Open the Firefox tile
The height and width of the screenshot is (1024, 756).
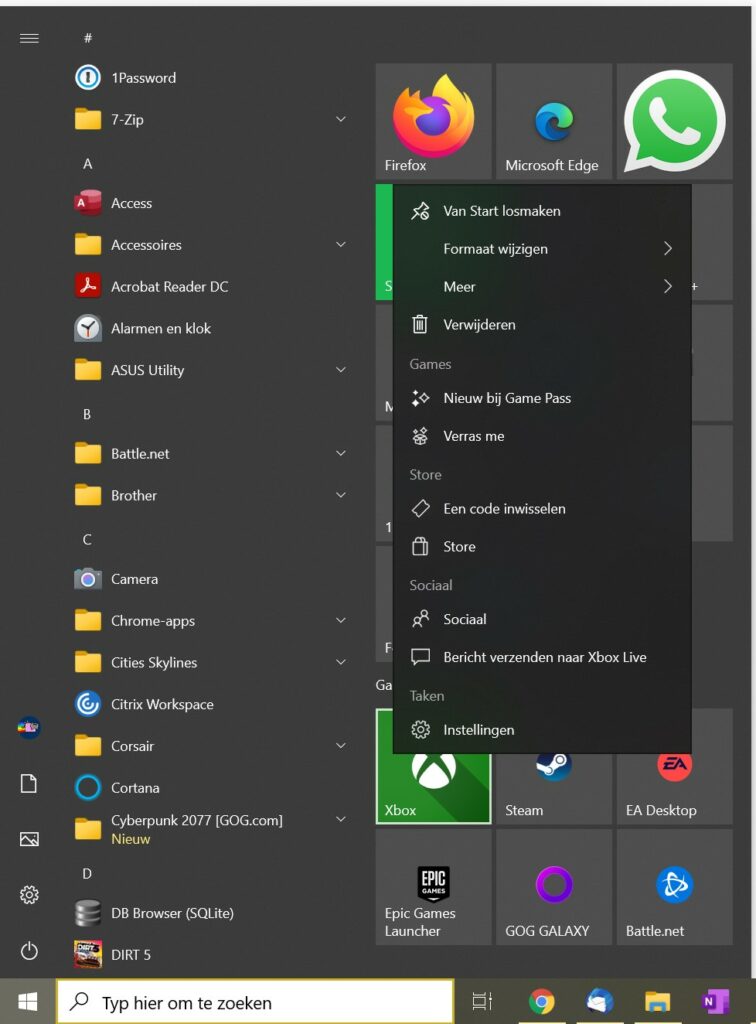pyautogui.click(x=433, y=121)
